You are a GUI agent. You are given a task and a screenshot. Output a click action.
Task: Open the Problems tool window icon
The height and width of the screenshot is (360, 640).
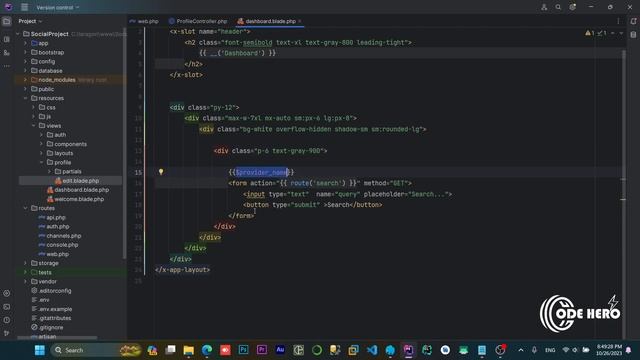pos(7,320)
